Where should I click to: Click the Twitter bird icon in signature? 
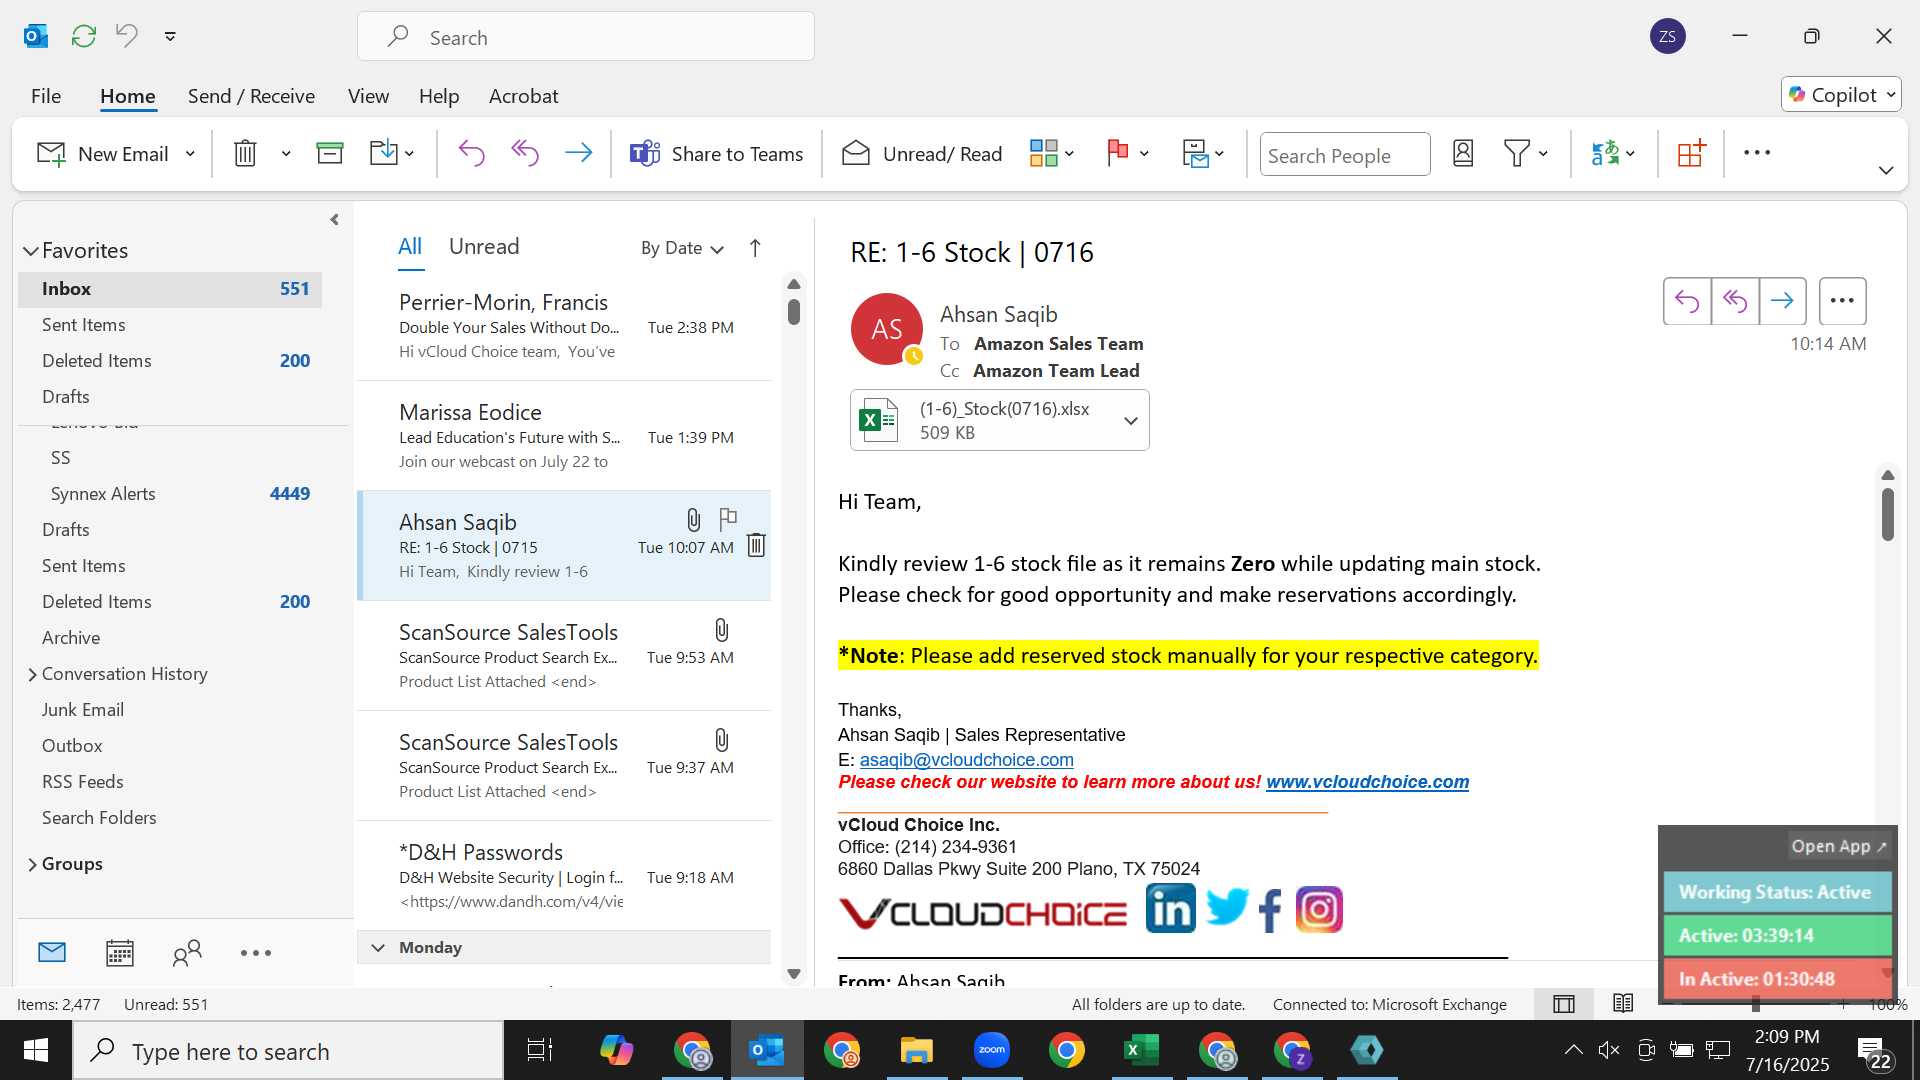point(1226,906)
